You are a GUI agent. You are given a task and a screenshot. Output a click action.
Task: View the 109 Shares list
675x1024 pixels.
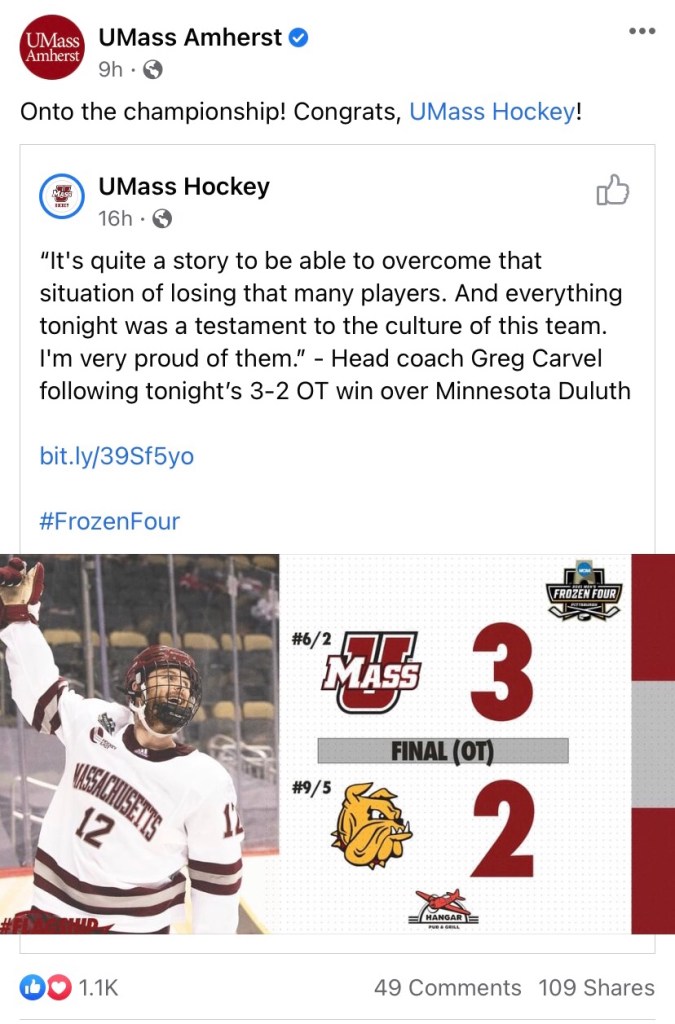(596, 988)
